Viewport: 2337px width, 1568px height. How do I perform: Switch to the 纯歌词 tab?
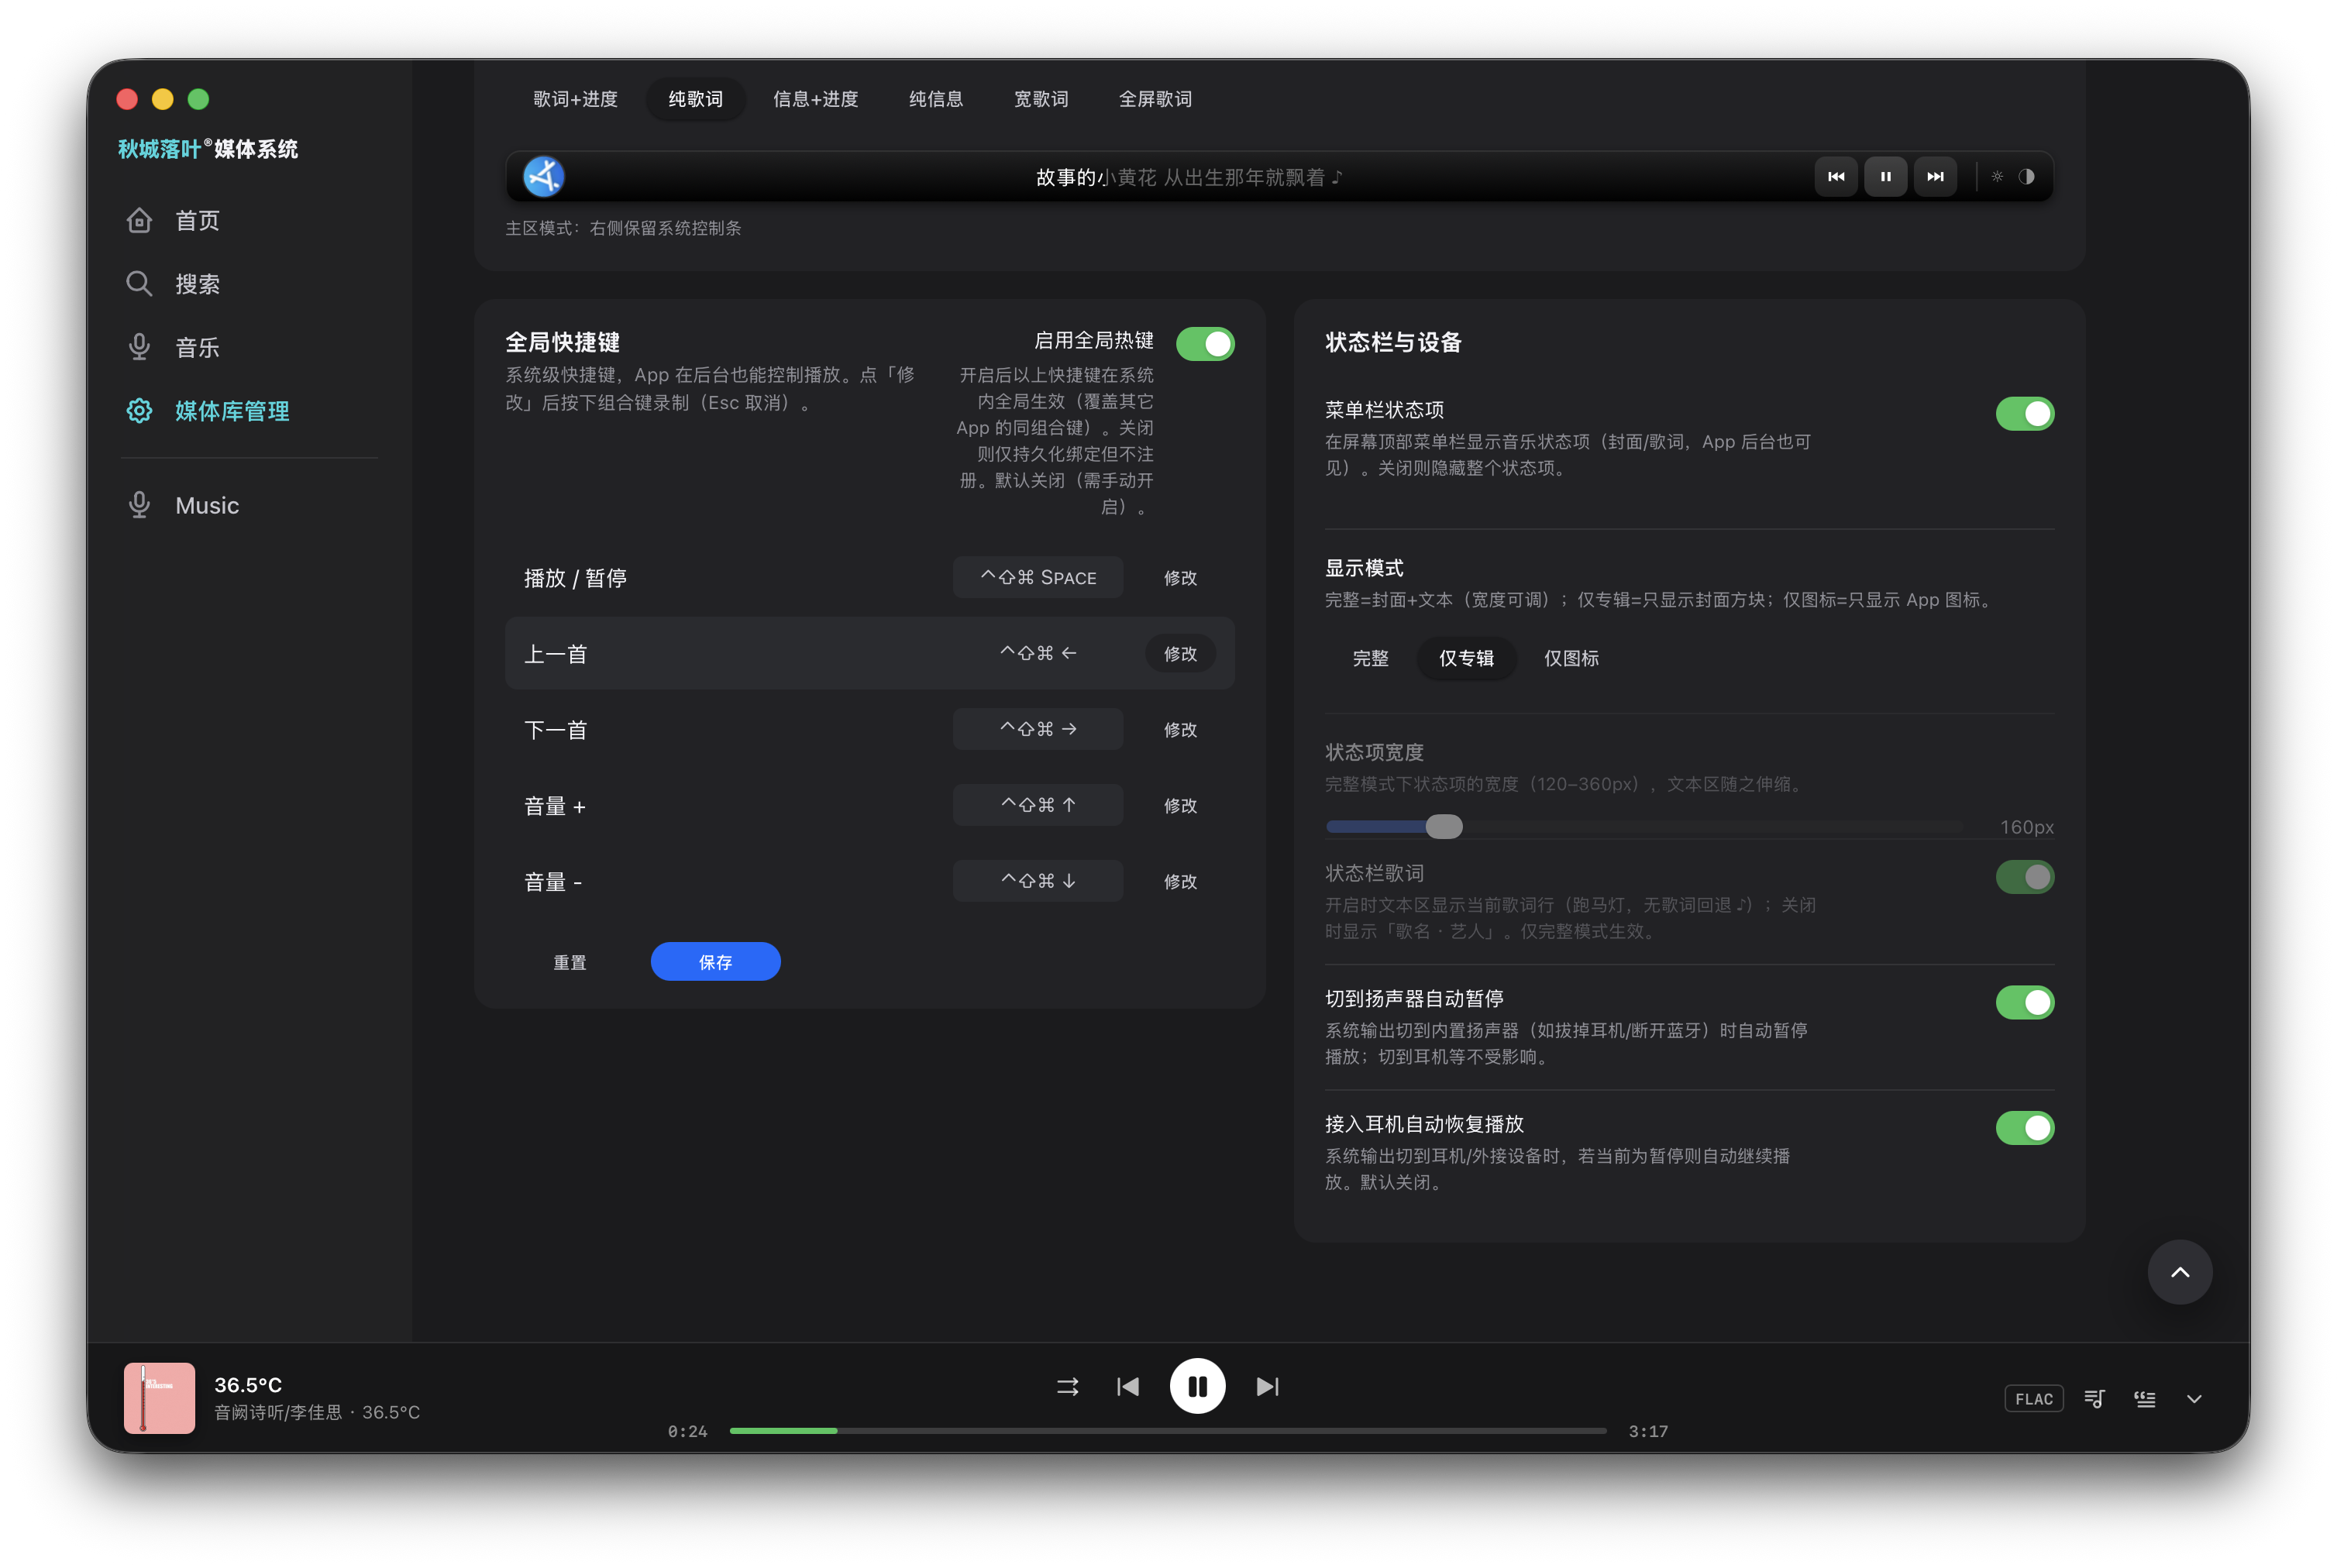click(x=695, y=99)
